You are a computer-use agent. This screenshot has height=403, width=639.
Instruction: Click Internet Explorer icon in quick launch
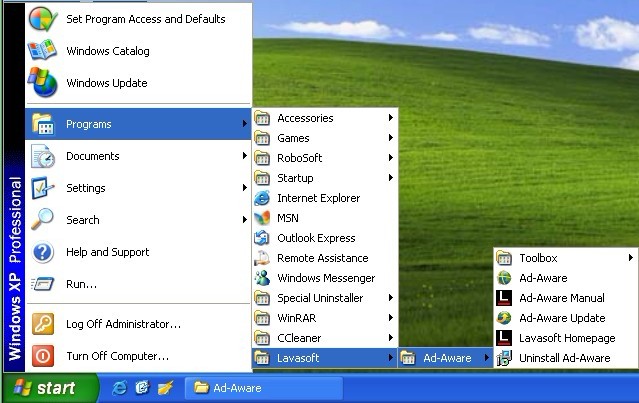tap(120, 388)
